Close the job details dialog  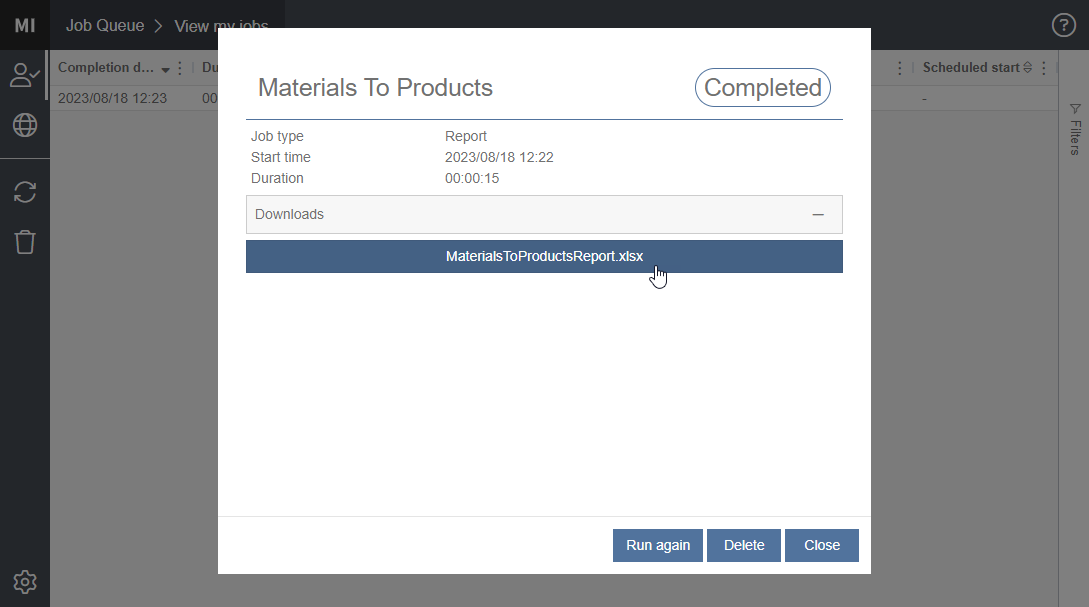822,545
